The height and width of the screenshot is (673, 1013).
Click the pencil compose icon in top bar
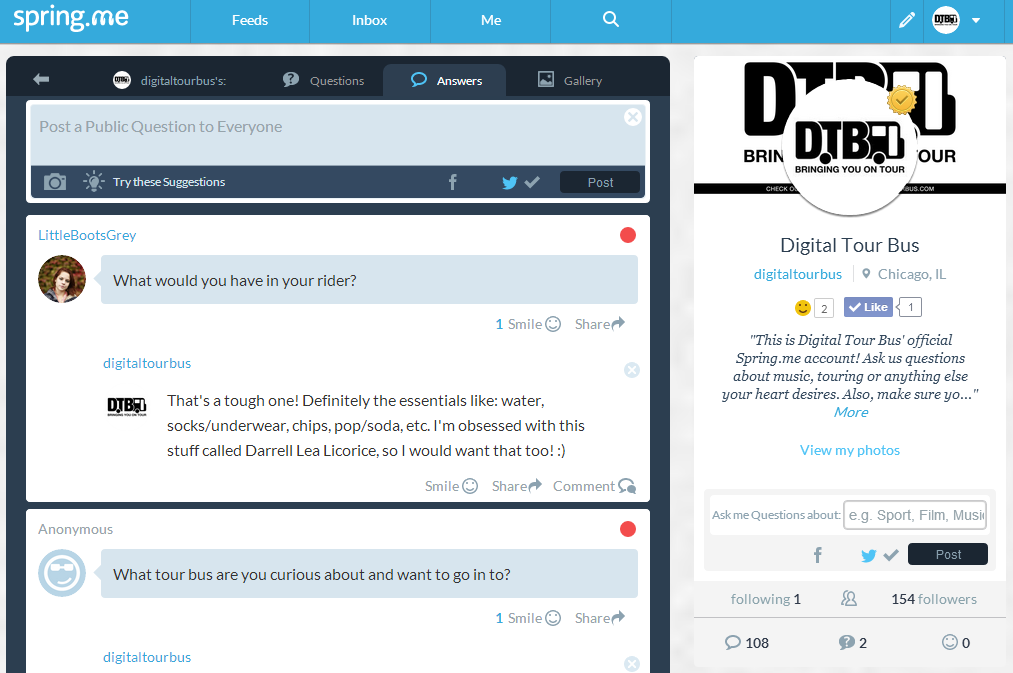(907, 20)
